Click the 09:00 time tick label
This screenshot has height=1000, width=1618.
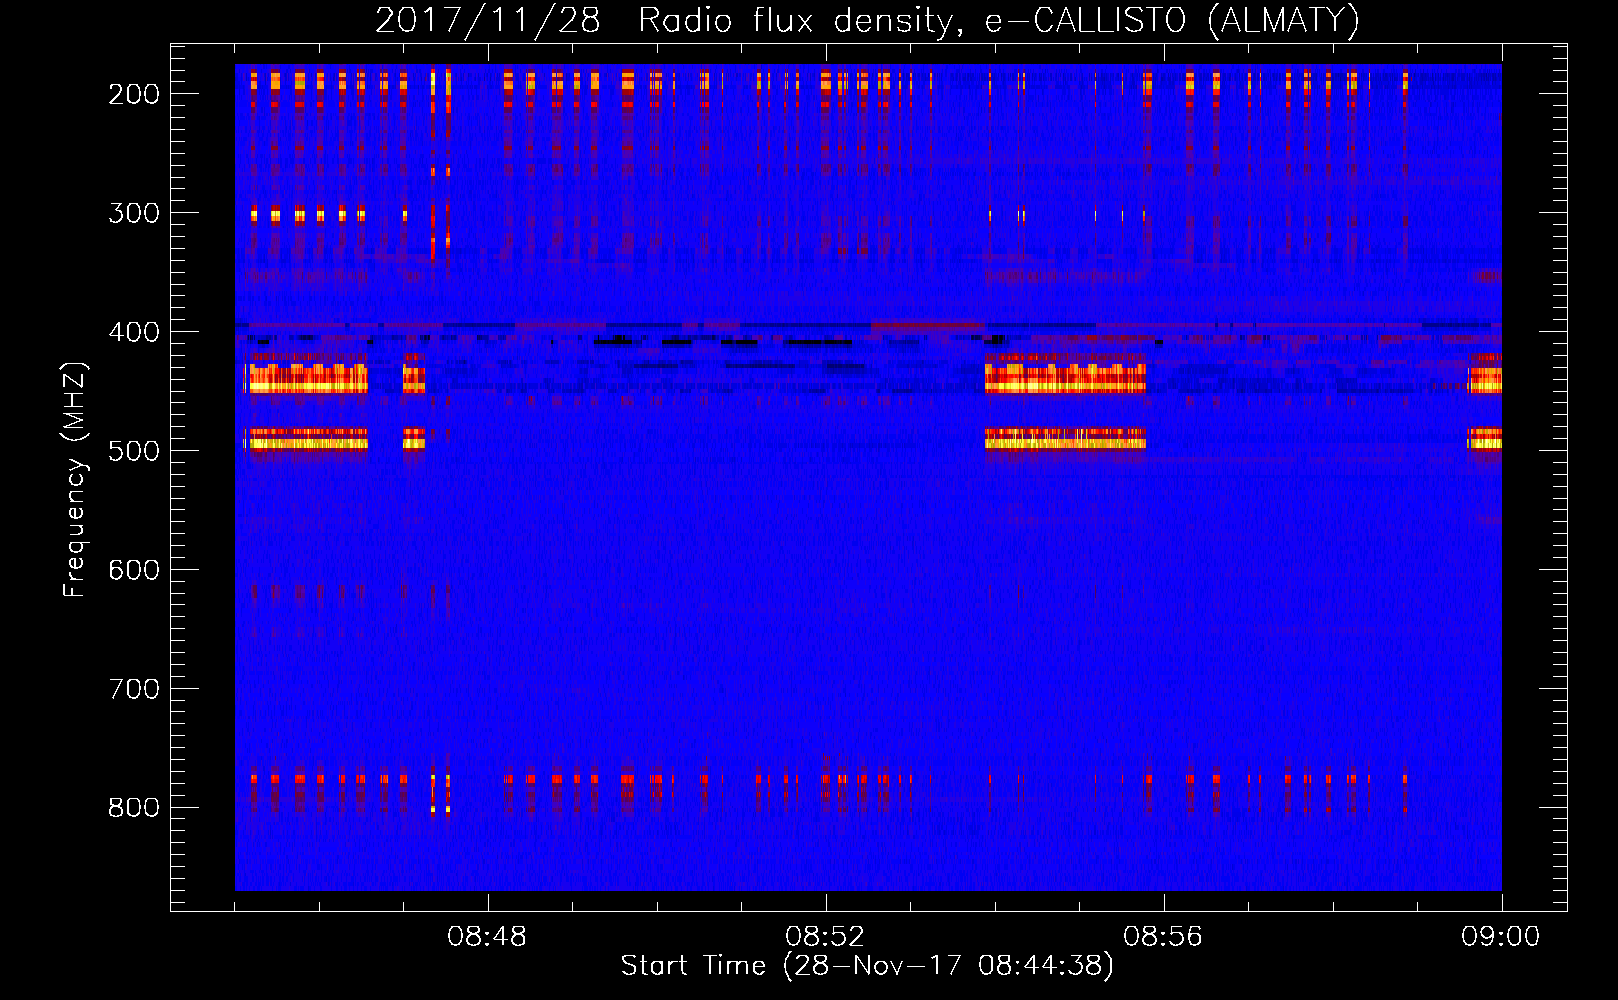(x=1501, y=937)
